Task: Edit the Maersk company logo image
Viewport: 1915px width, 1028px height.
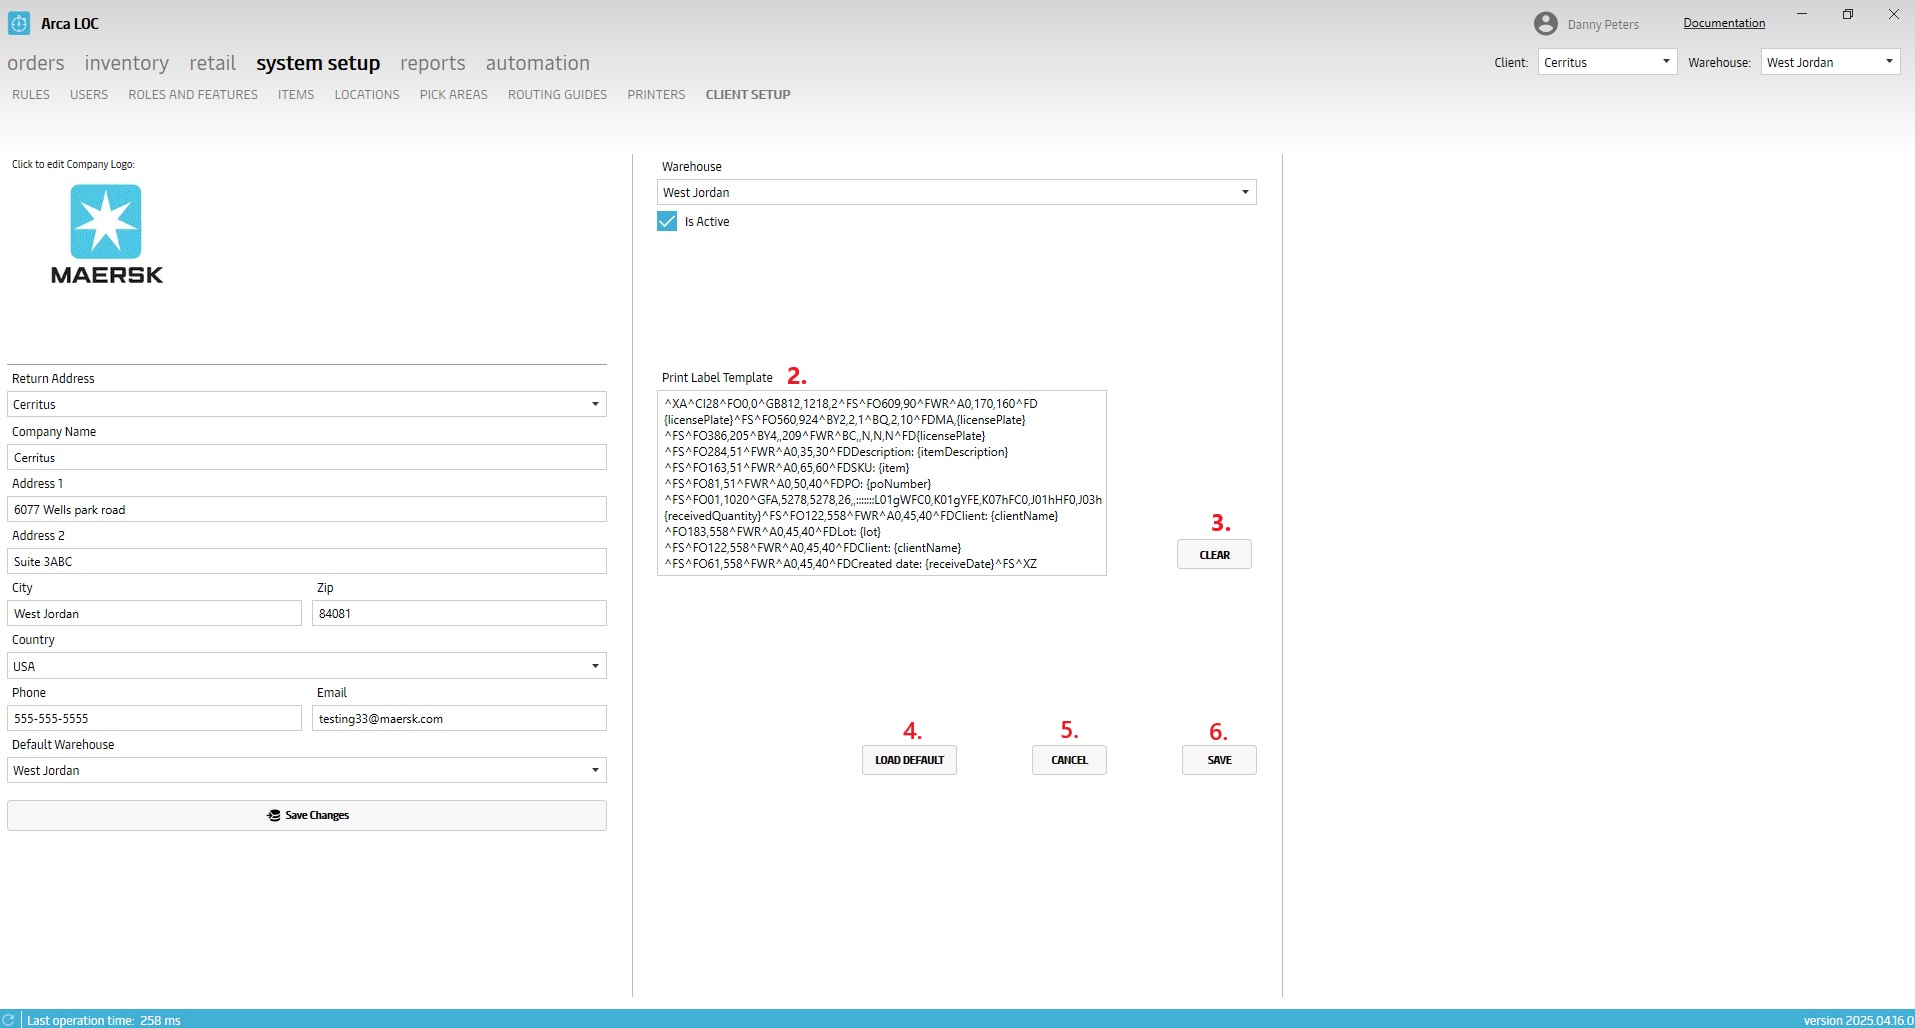Action: click(106, 235)
